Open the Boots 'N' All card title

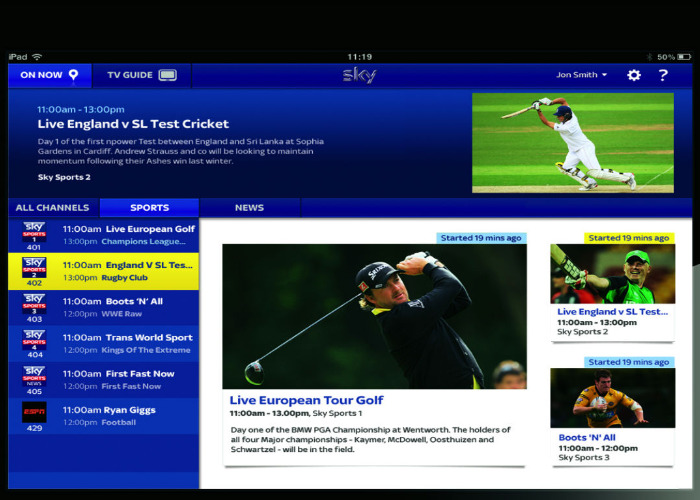click(587, 438)
